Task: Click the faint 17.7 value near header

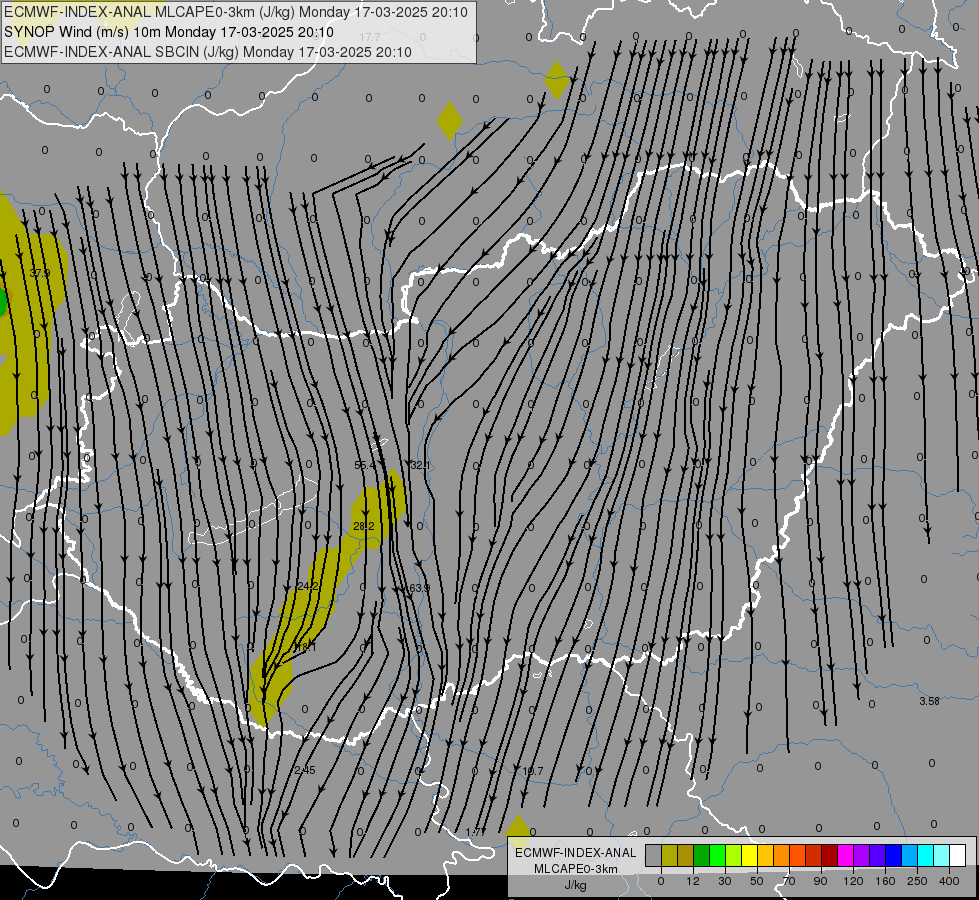Action: (x=370, y=37)
